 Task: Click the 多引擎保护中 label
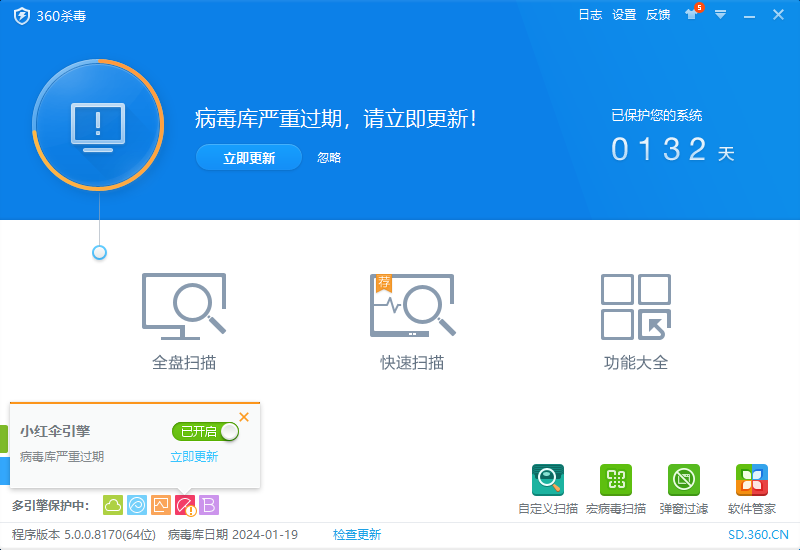[51, 506]
